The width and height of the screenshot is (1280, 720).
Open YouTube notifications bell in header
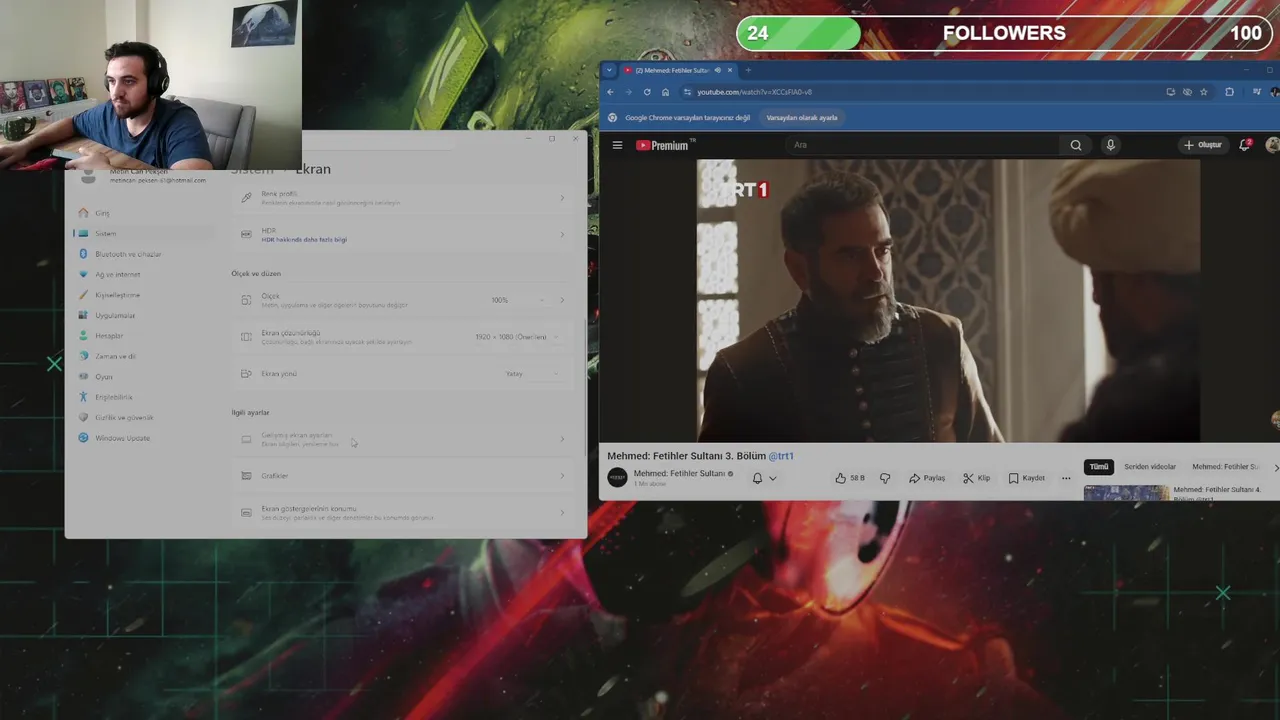pyautogui.click(x=1244, y=145)
